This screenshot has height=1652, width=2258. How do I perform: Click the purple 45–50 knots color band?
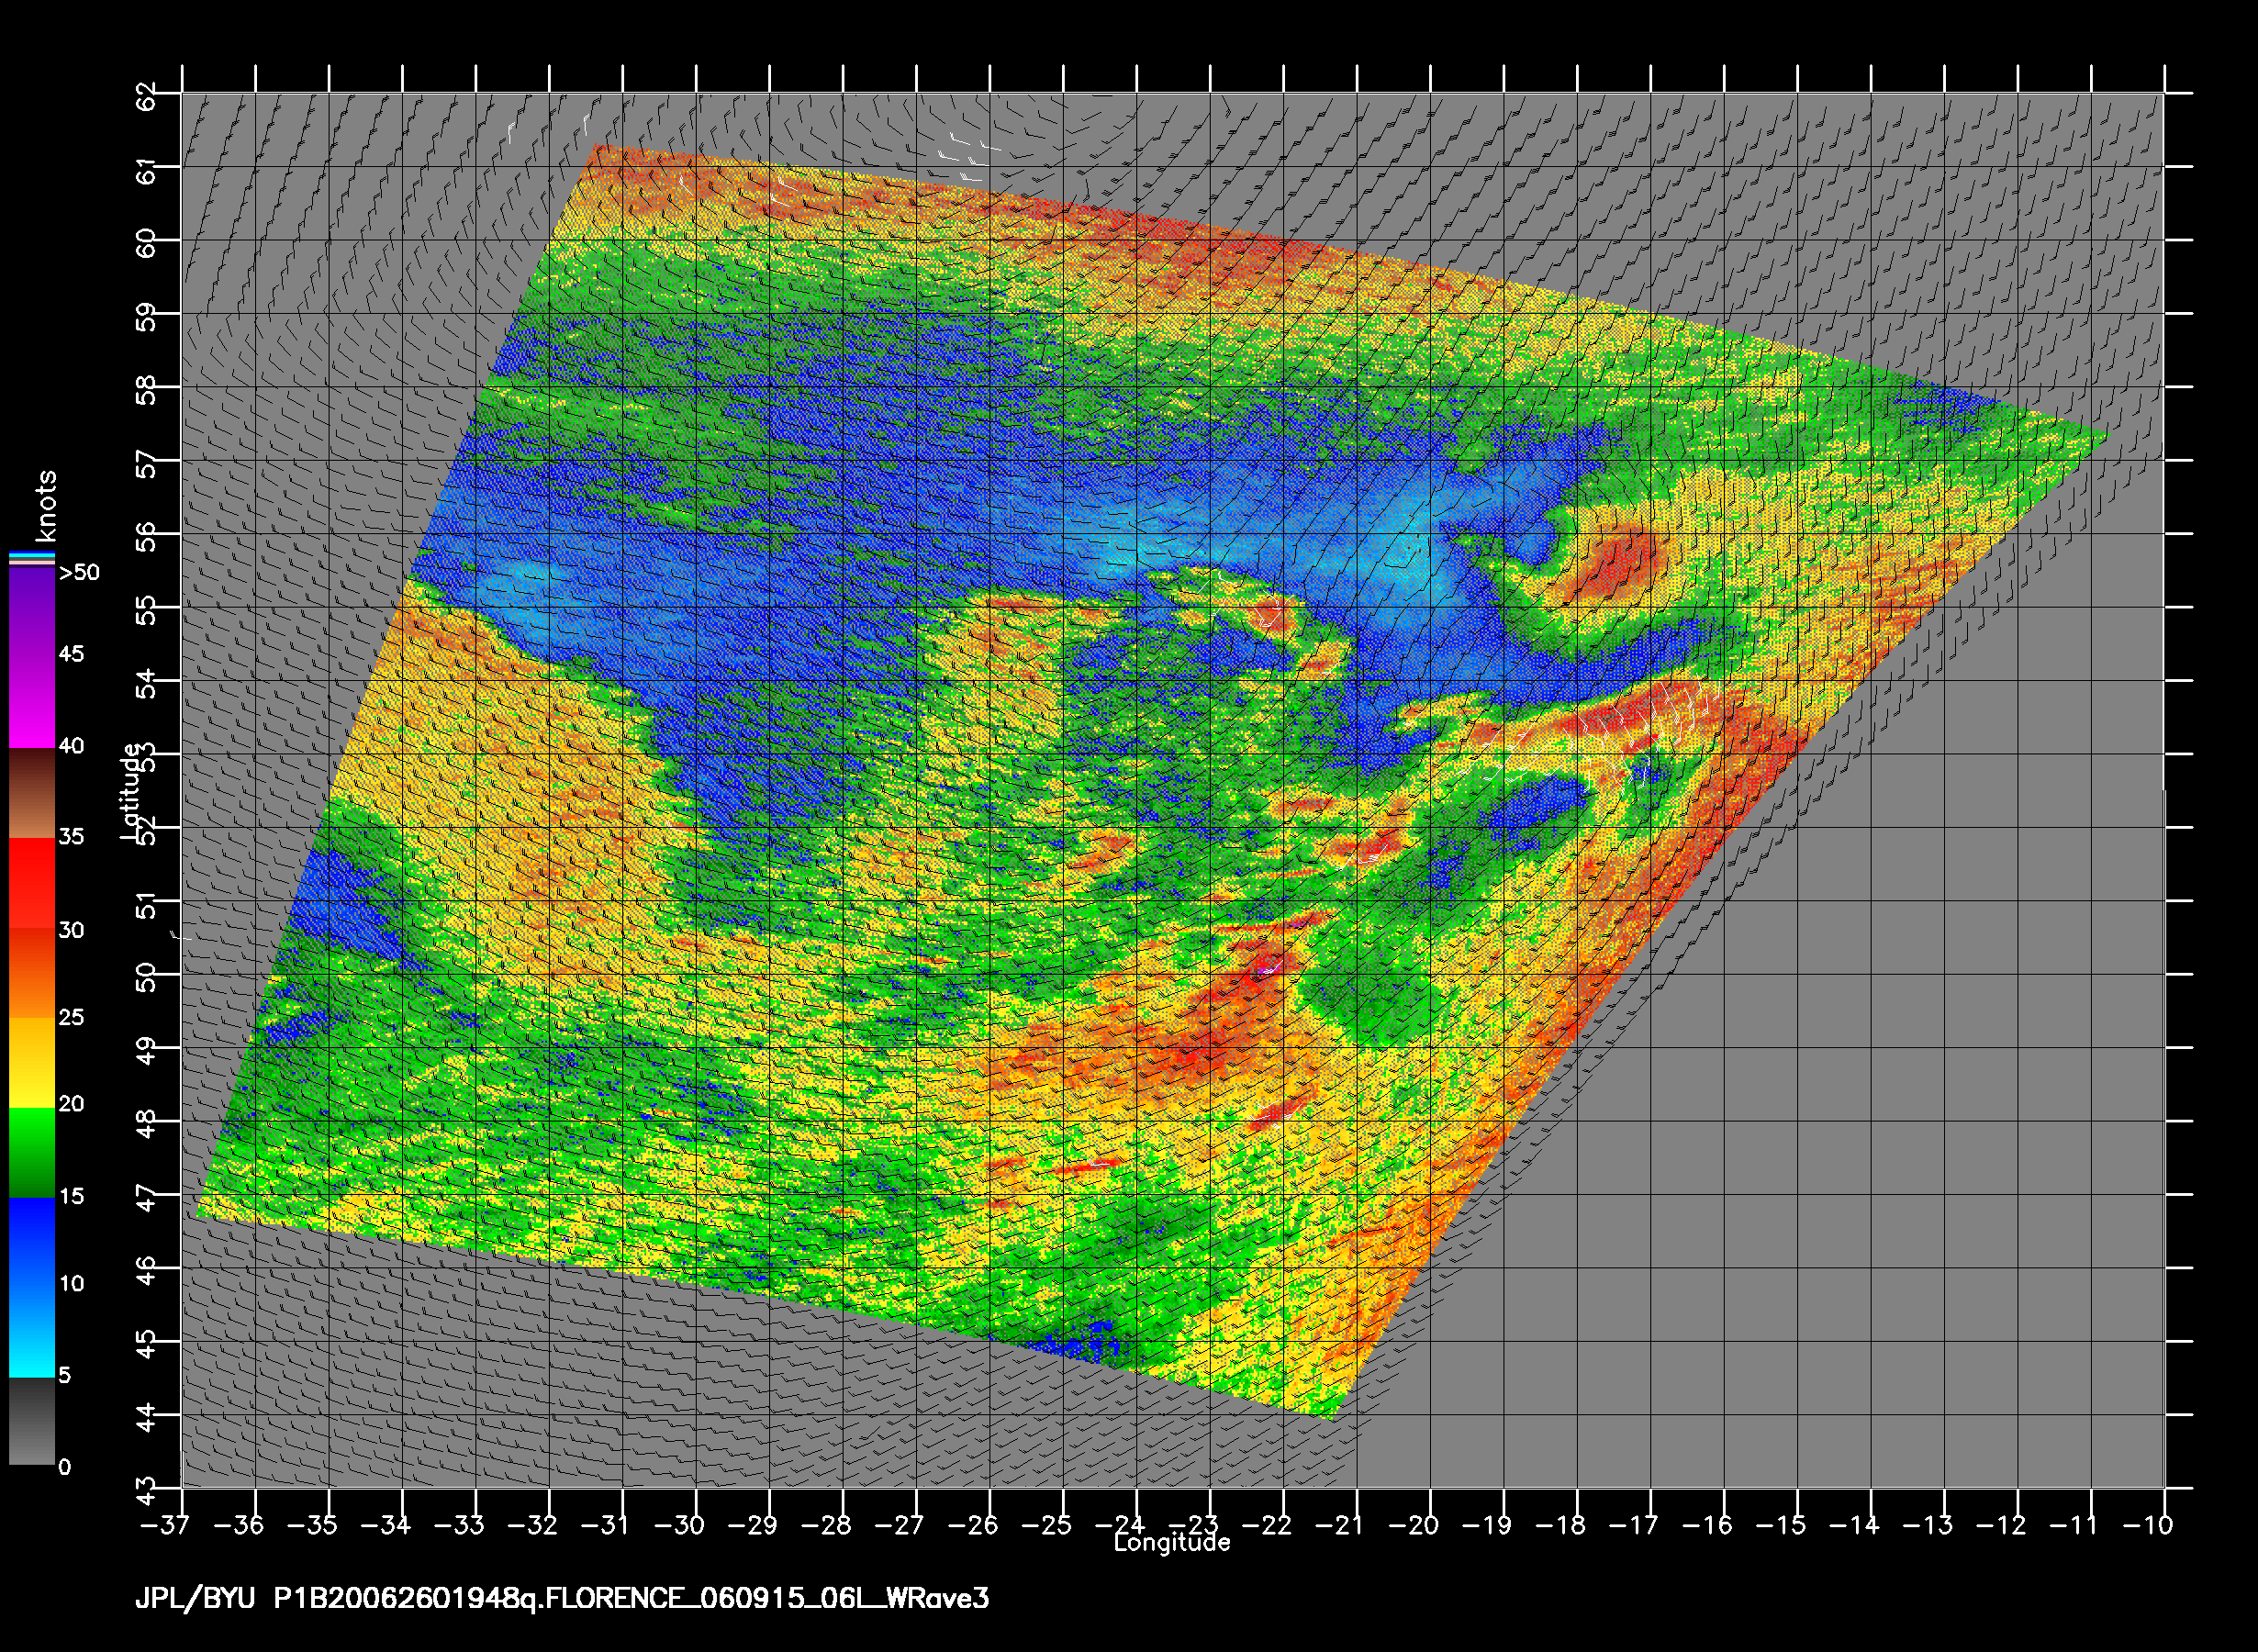(32, 611)
